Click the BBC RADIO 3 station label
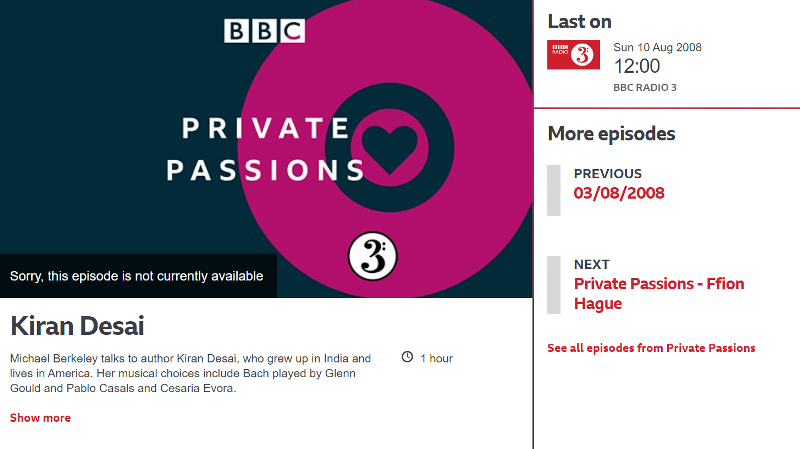This screenshot has width=800, height=449. pos(645,88)
